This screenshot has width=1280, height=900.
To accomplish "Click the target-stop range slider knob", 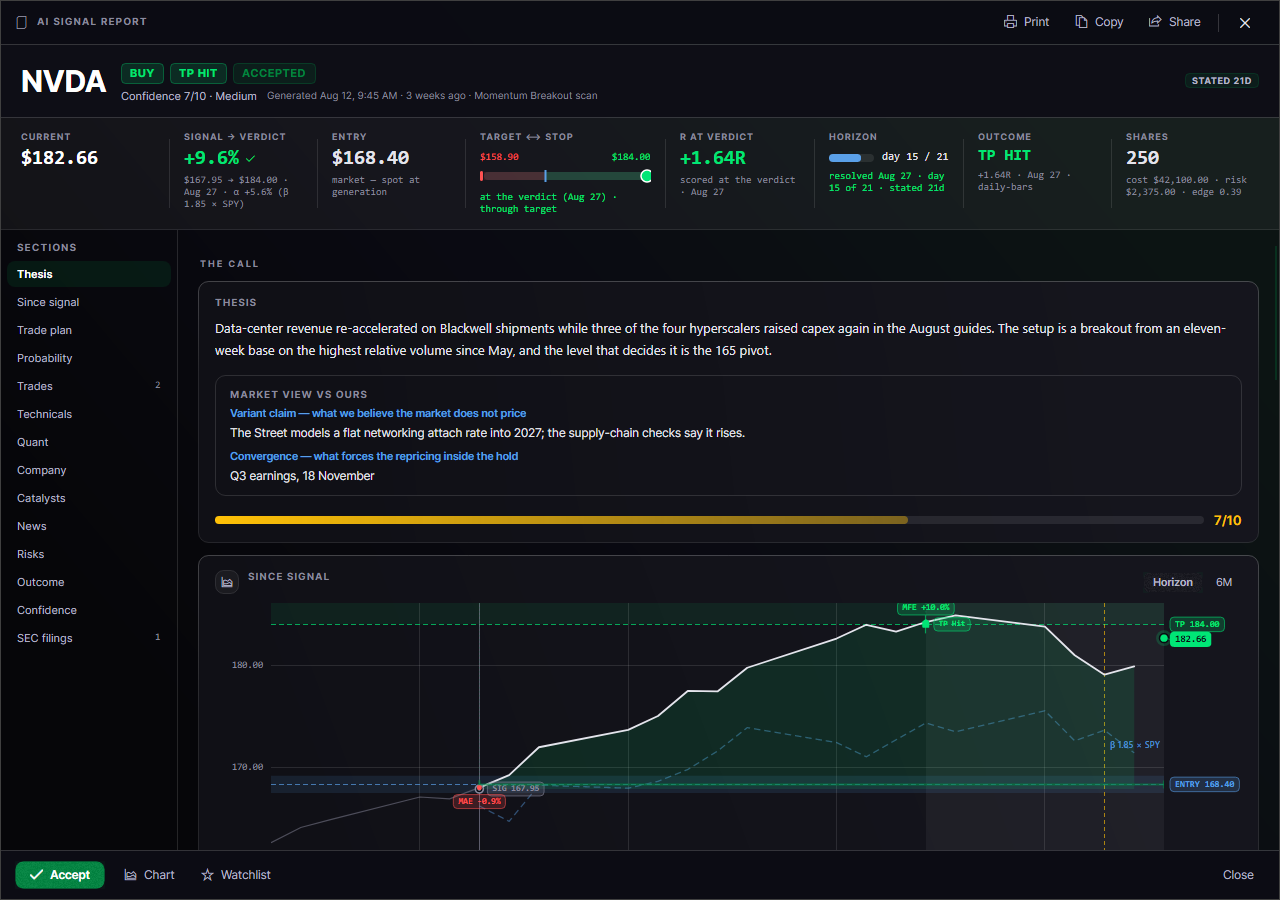I will (x=646, y=176).
